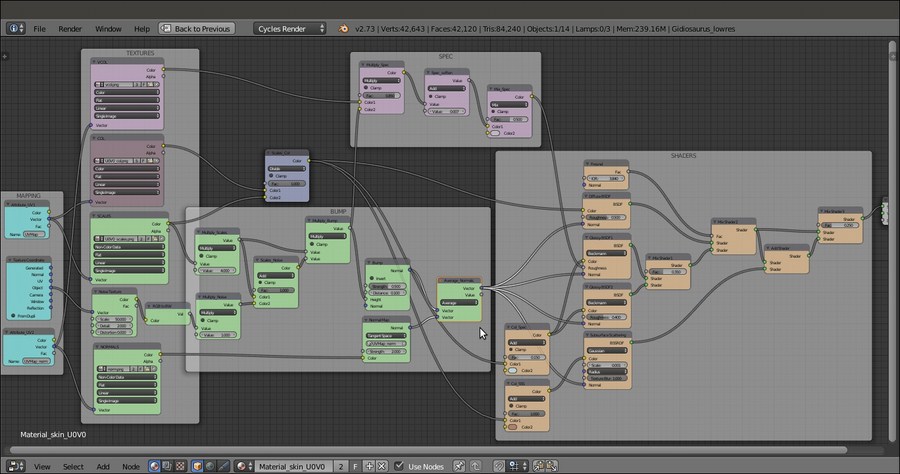Screen dimensions: 900x474
Task: Open the snap element type dropdown
Action: [518, 466]
